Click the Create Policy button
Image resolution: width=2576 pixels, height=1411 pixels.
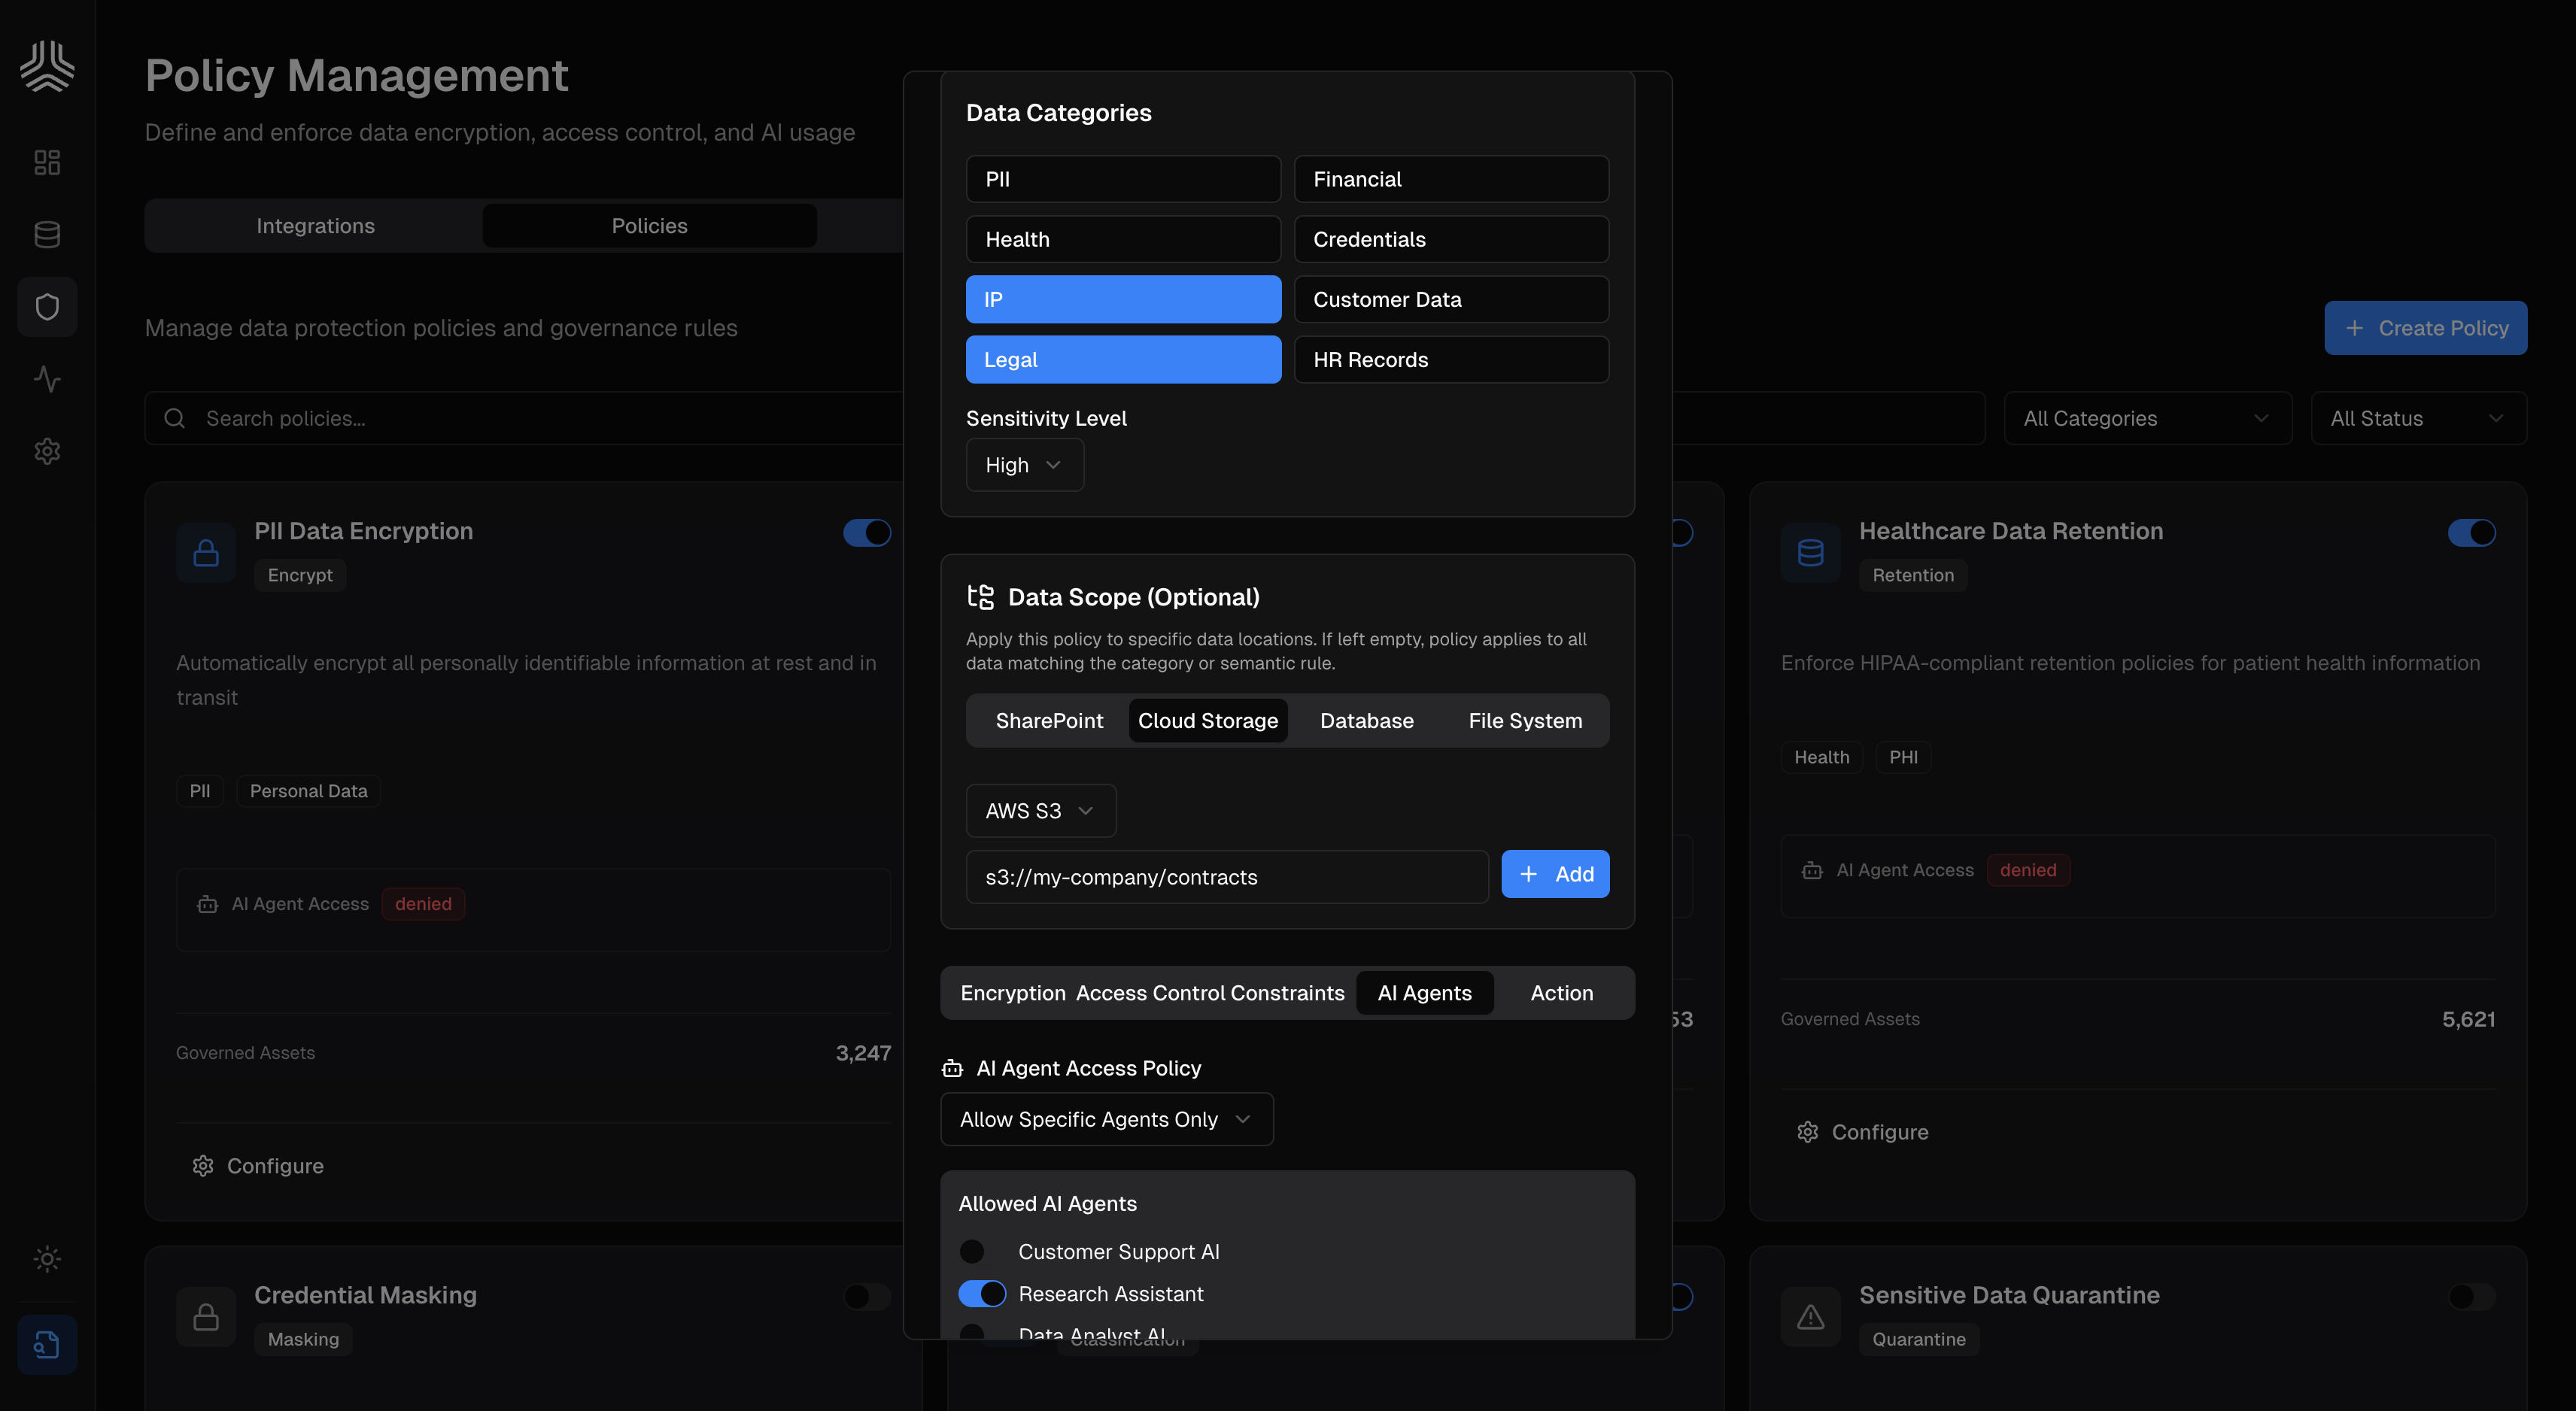tap(2425, 328)
